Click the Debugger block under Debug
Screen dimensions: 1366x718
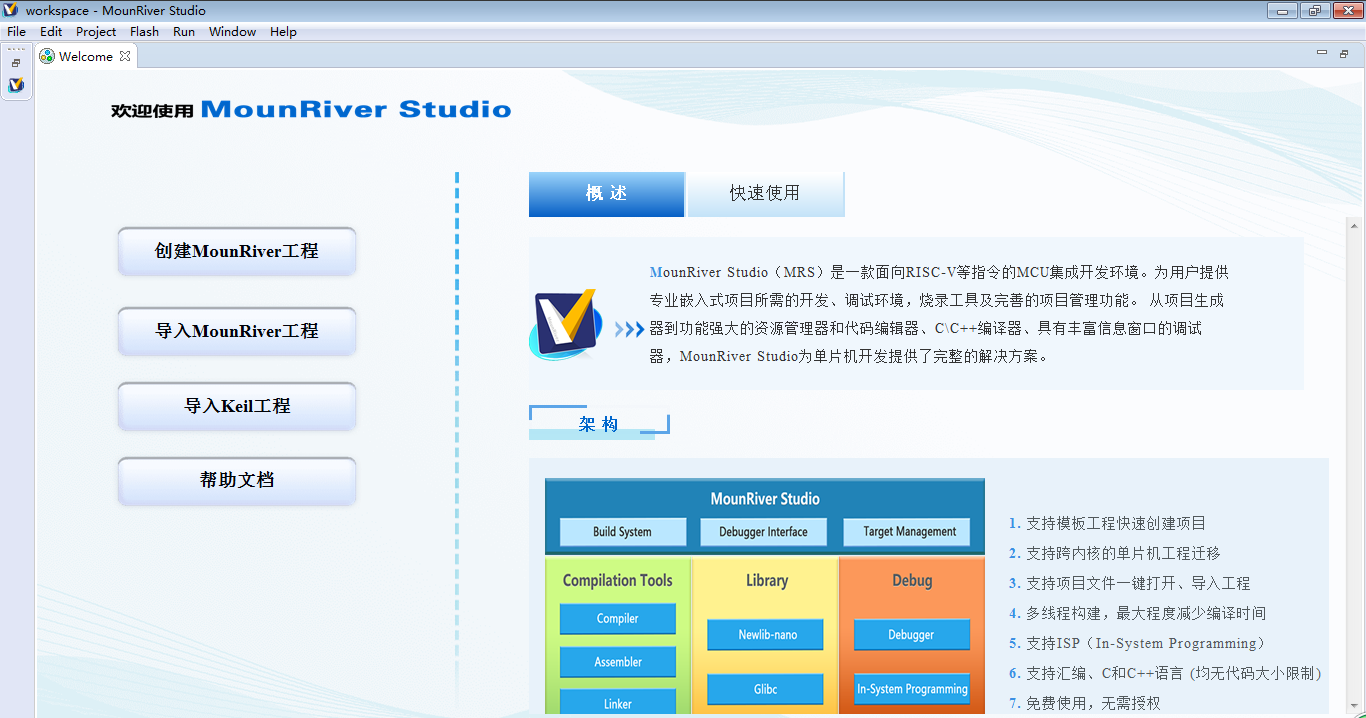[911, 635]
